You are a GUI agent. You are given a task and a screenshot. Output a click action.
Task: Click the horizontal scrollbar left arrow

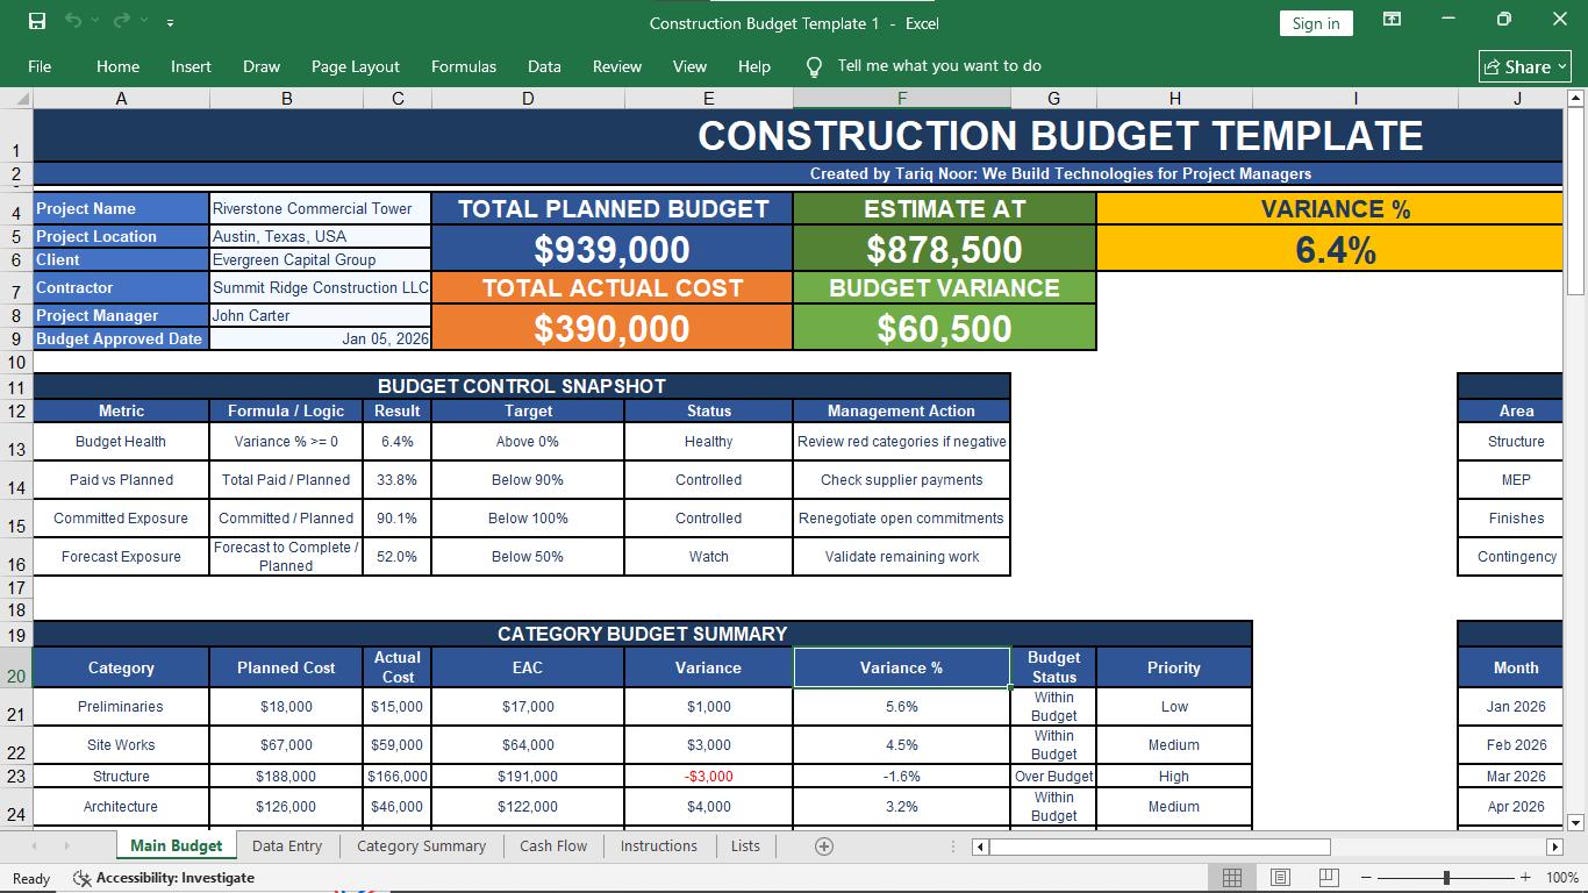980,847
